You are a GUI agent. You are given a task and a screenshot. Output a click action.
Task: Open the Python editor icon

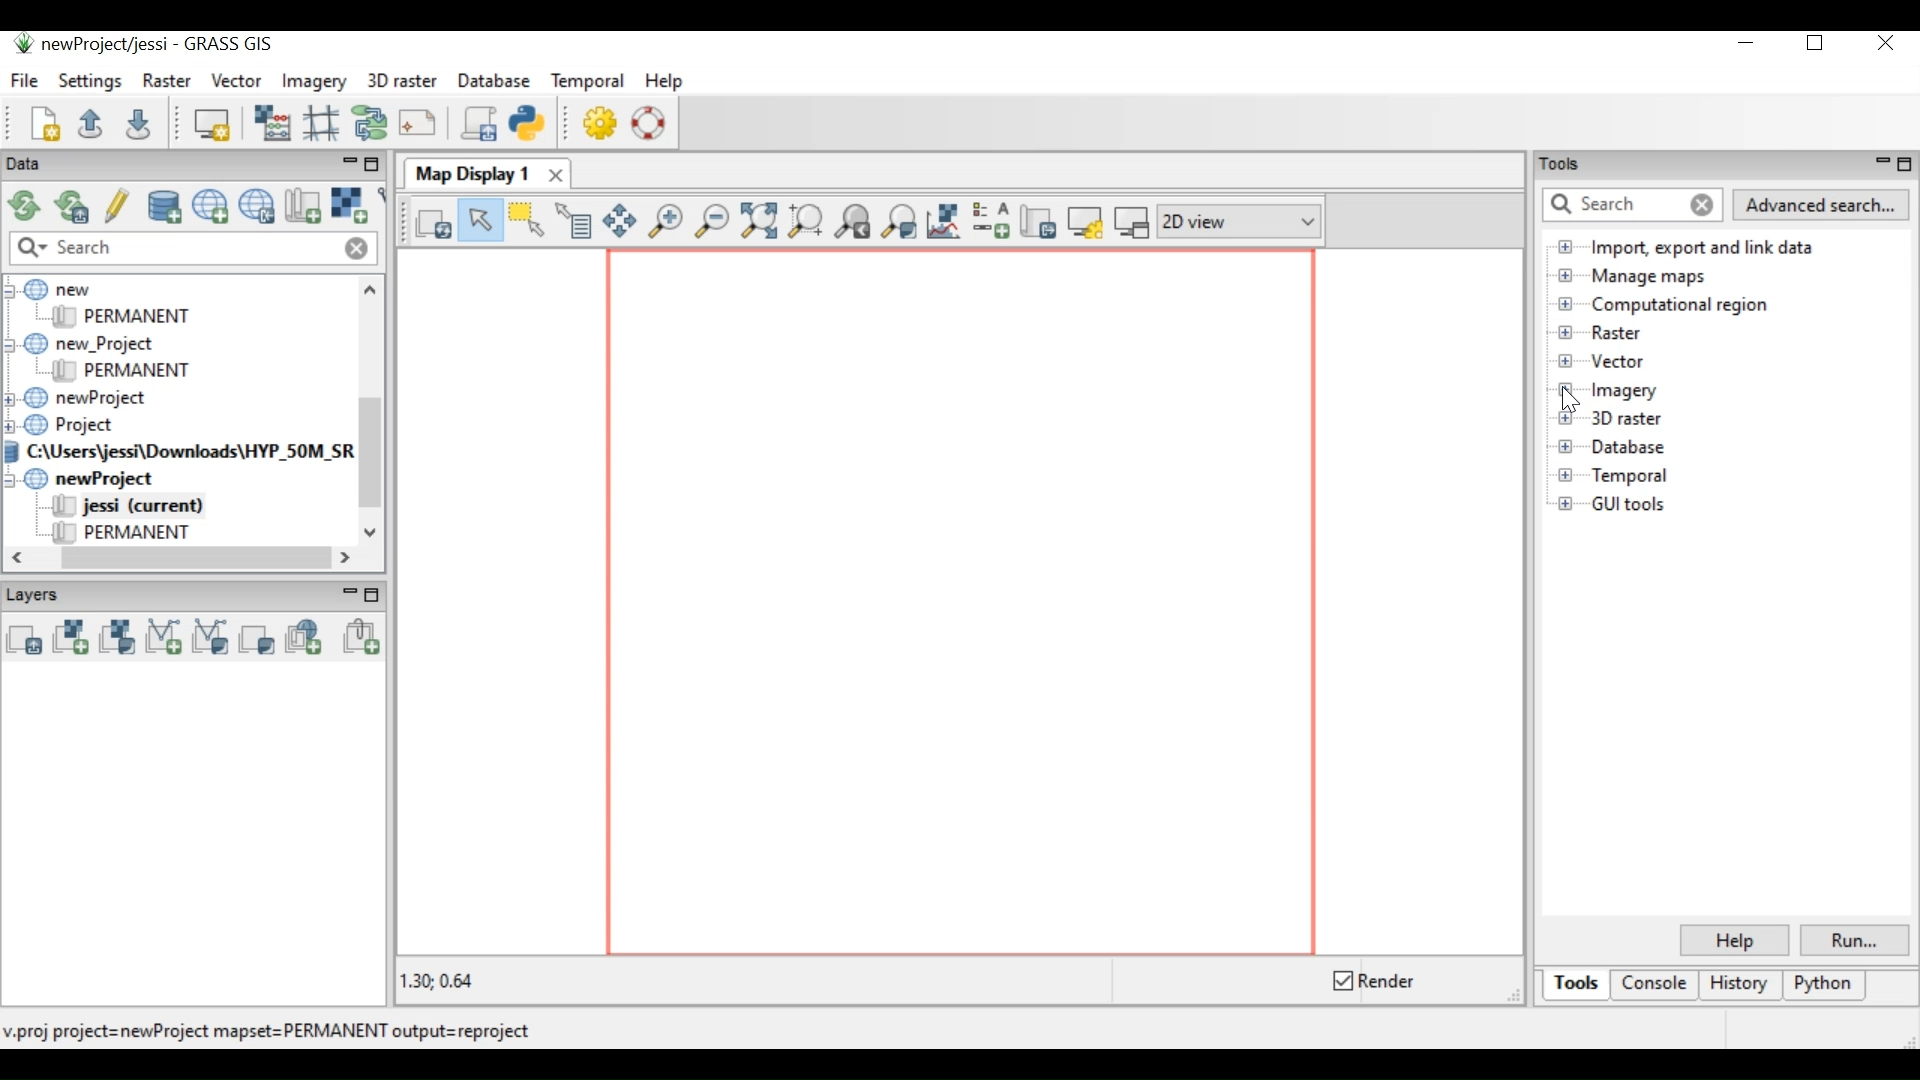tap(529, 124)
